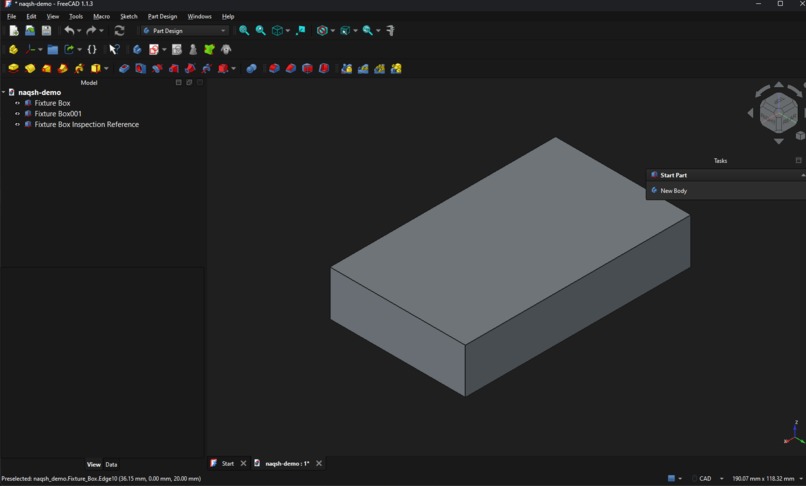
Task: Select the View properties tab
Action: point(94,465)
